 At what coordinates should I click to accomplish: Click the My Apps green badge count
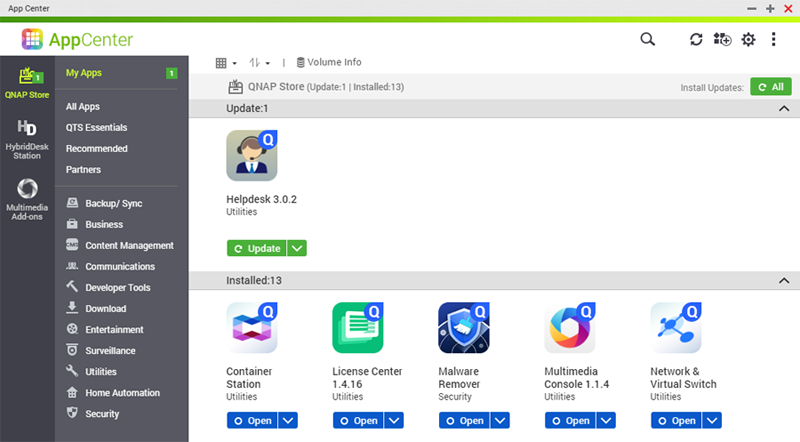[172, 73]
